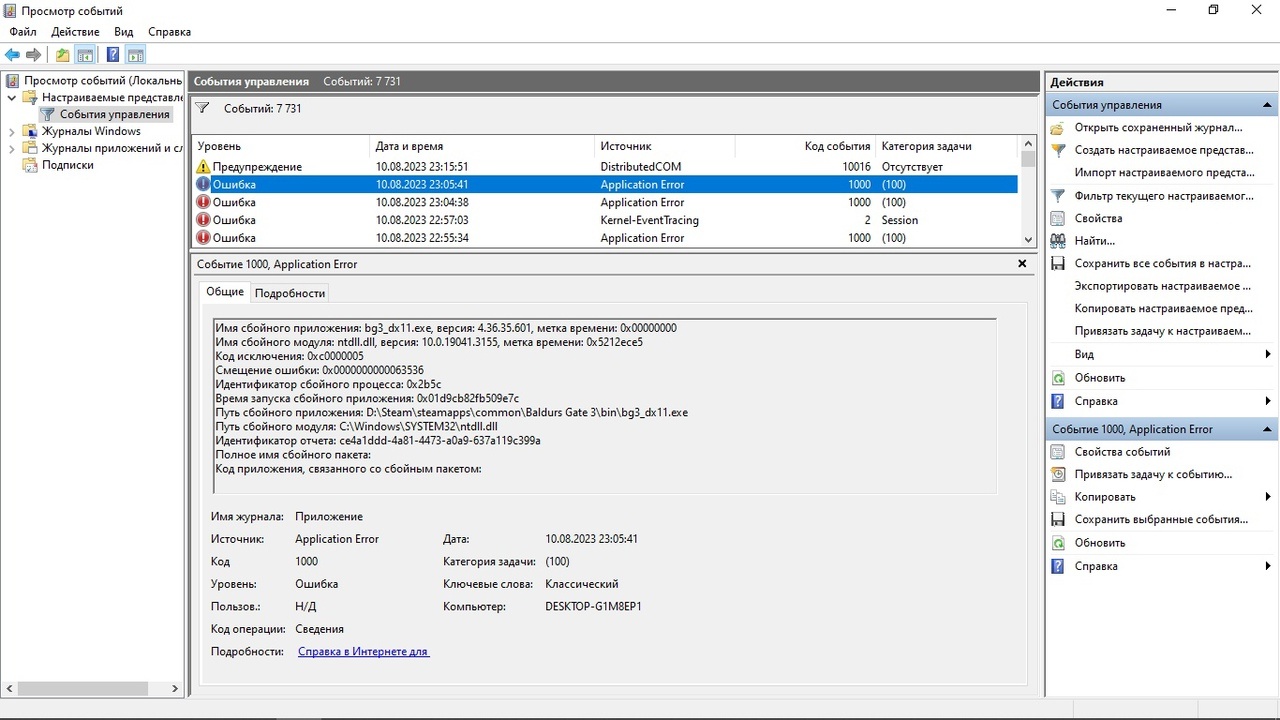
Task: Expand Журналы приложений и служб node
Action: pos(12,148)
